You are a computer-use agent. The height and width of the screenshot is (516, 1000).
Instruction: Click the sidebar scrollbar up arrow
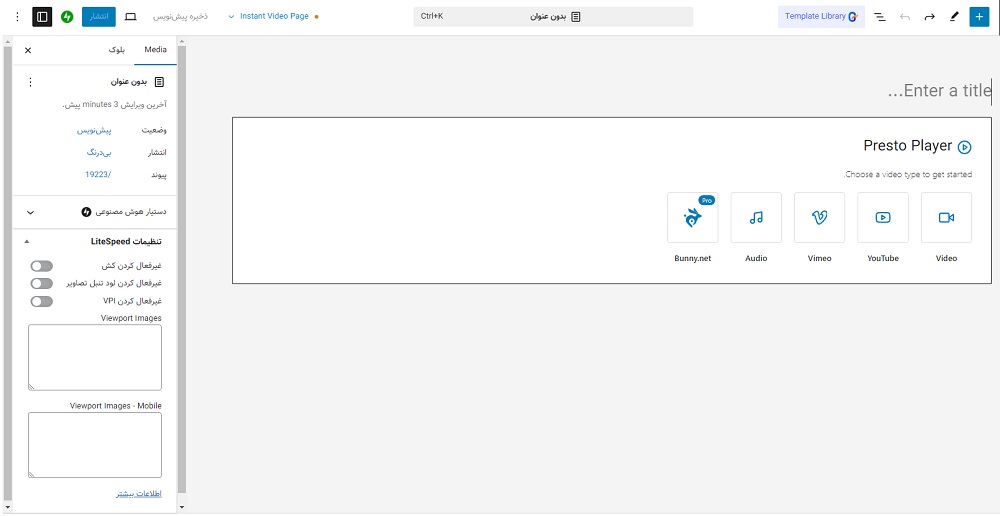(x=182, y=42)
